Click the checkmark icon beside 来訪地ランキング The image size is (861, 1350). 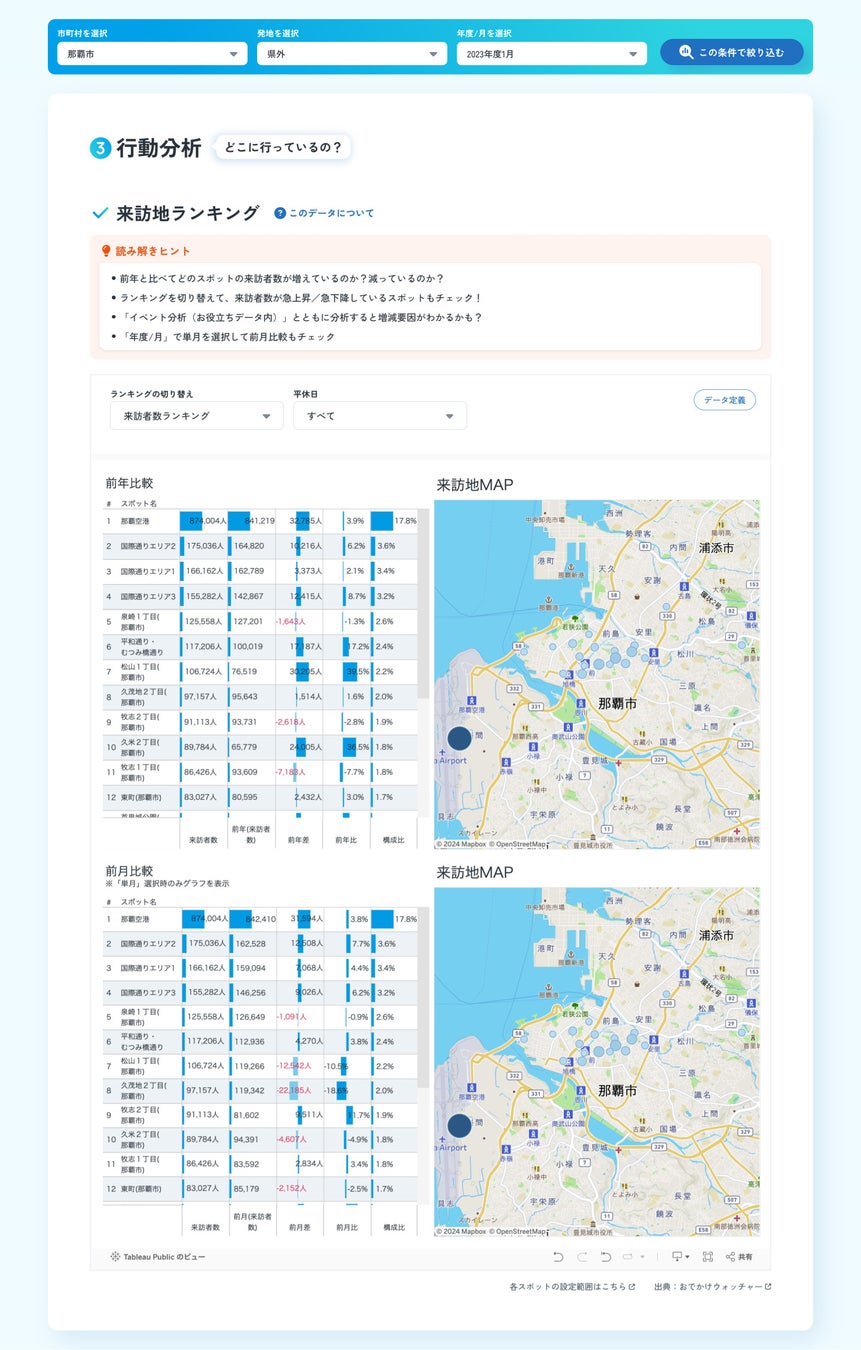[x=100, y=213]
